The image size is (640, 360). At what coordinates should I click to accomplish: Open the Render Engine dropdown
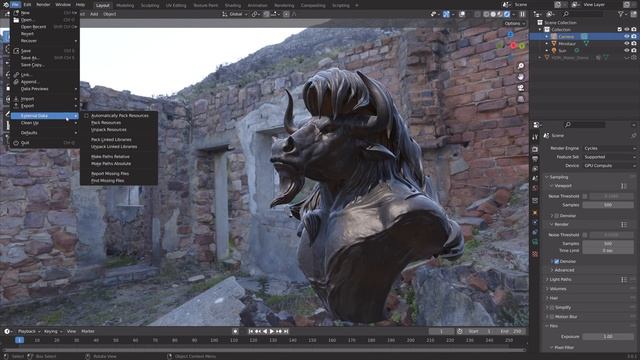609,149
